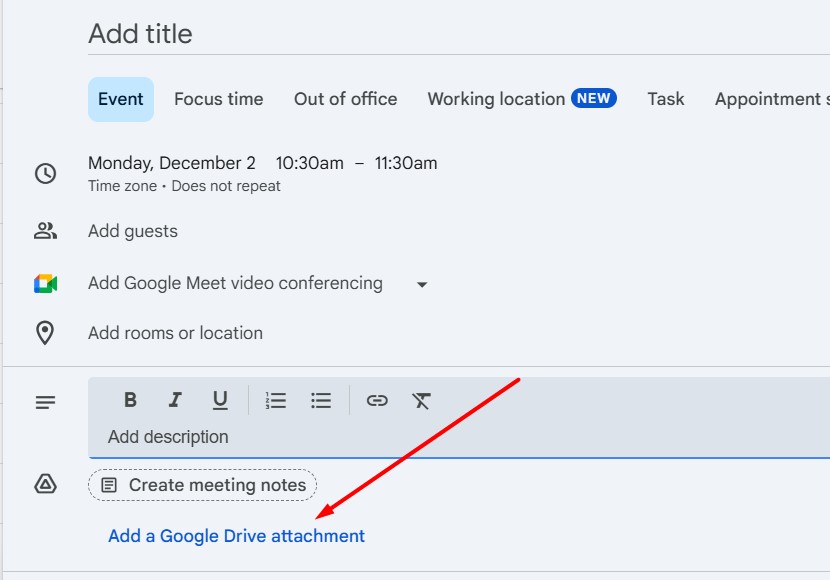Click the insert link icon
This screenshot has width=830, height=580.
click(x=377, y=400)
